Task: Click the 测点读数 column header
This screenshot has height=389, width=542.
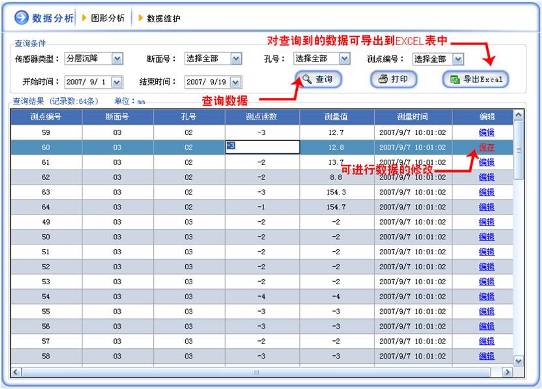Action: 262,117
